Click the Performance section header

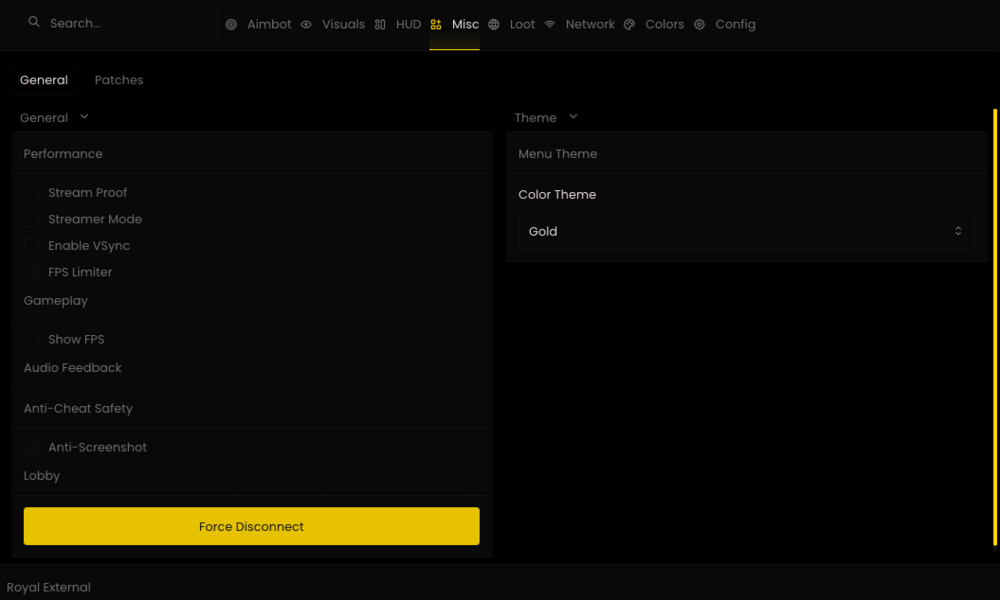(x=63, y=154)
